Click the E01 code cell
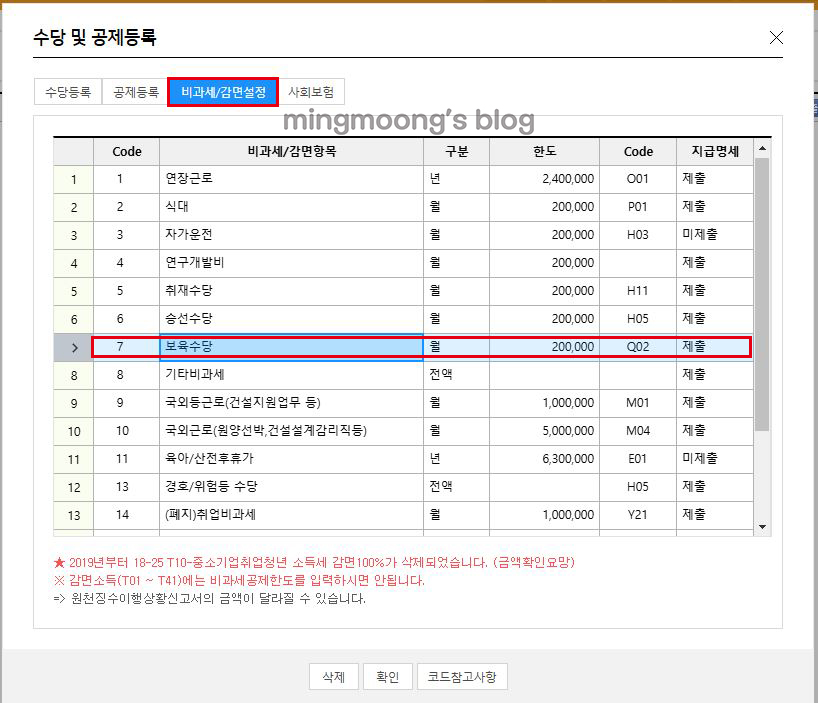 637,459
